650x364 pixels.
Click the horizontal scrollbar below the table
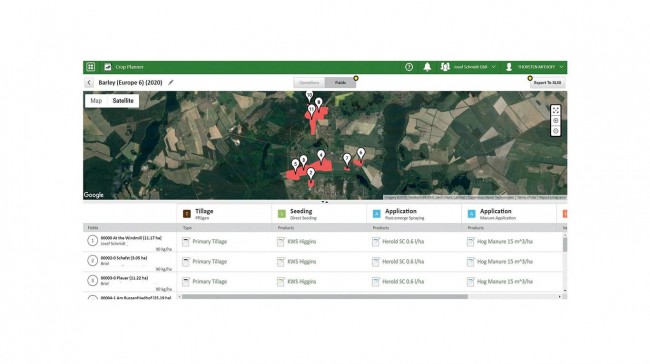point(325,297)
